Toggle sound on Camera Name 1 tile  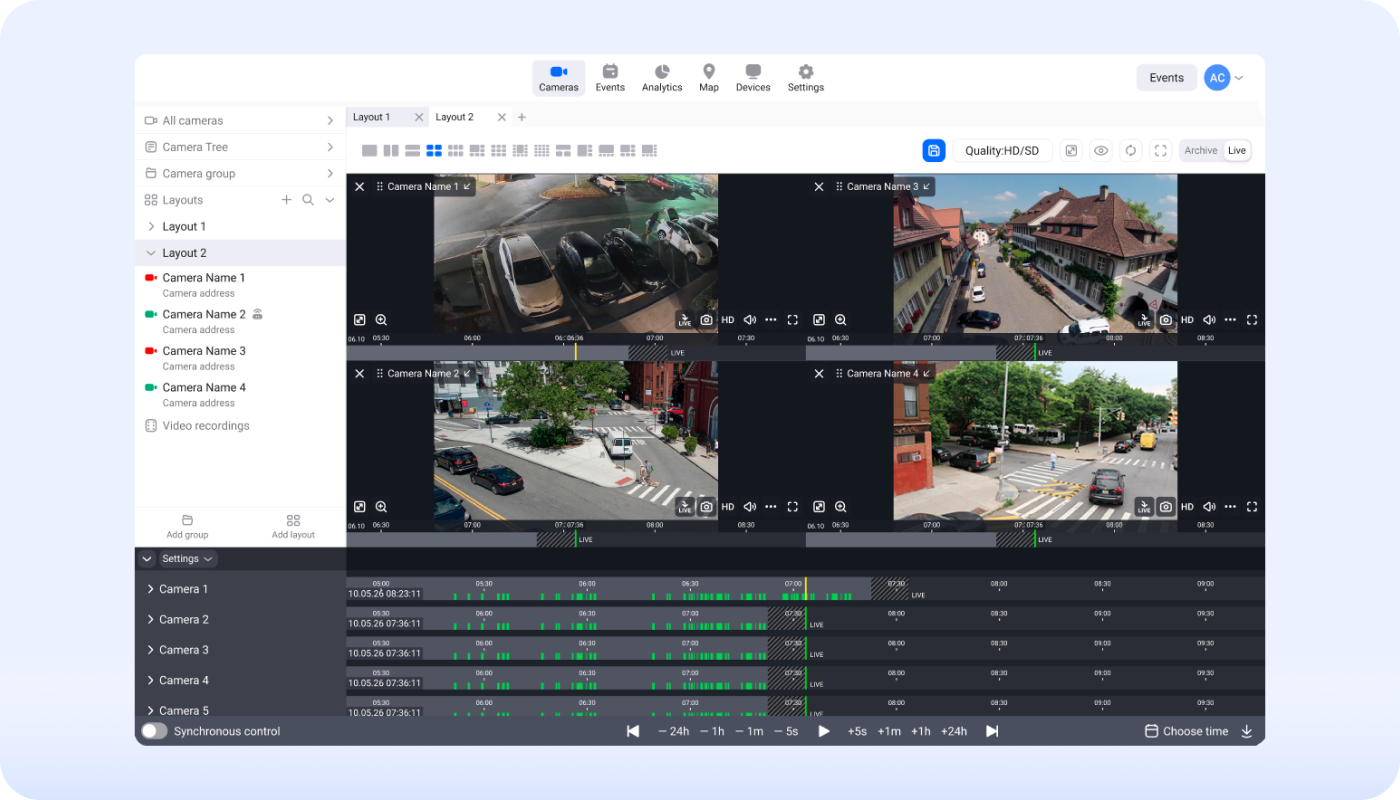pos(750,320)
